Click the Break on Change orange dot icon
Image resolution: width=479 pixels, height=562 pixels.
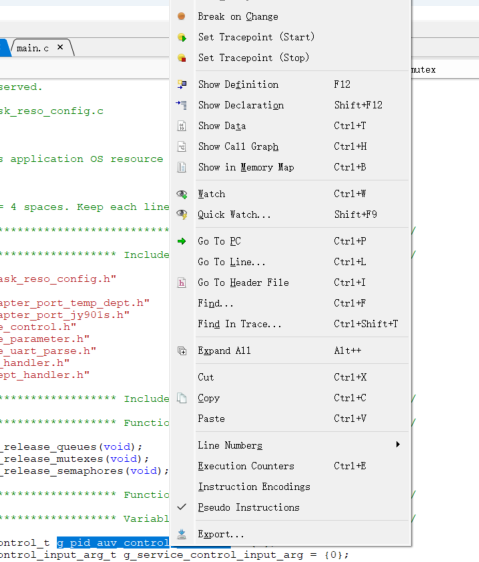click(181, 16)
